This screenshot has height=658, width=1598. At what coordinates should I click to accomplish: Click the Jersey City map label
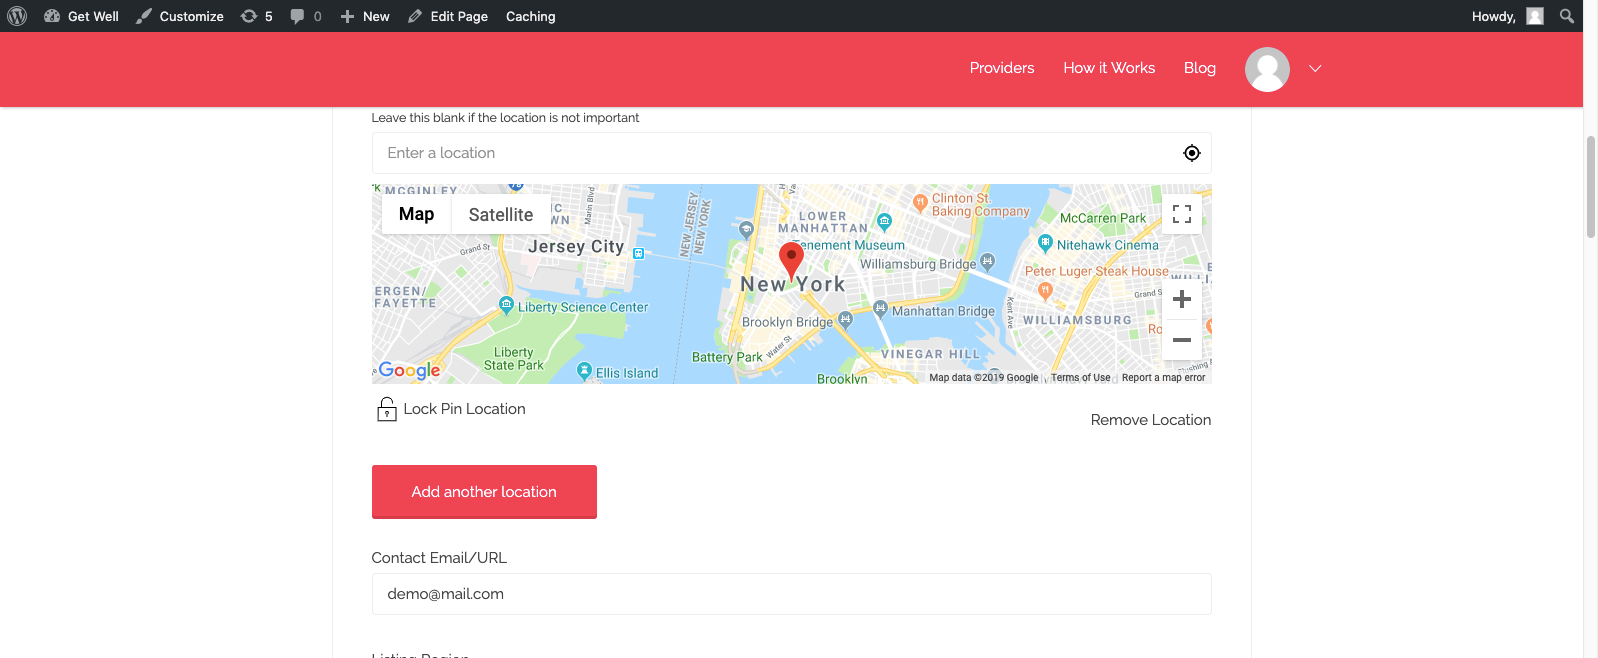(576, 246)
